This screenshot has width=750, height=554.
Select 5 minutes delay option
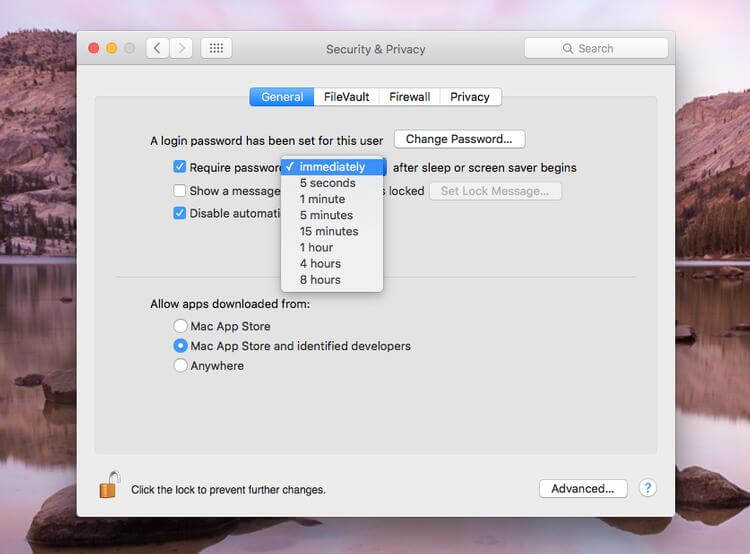[332, 215]
